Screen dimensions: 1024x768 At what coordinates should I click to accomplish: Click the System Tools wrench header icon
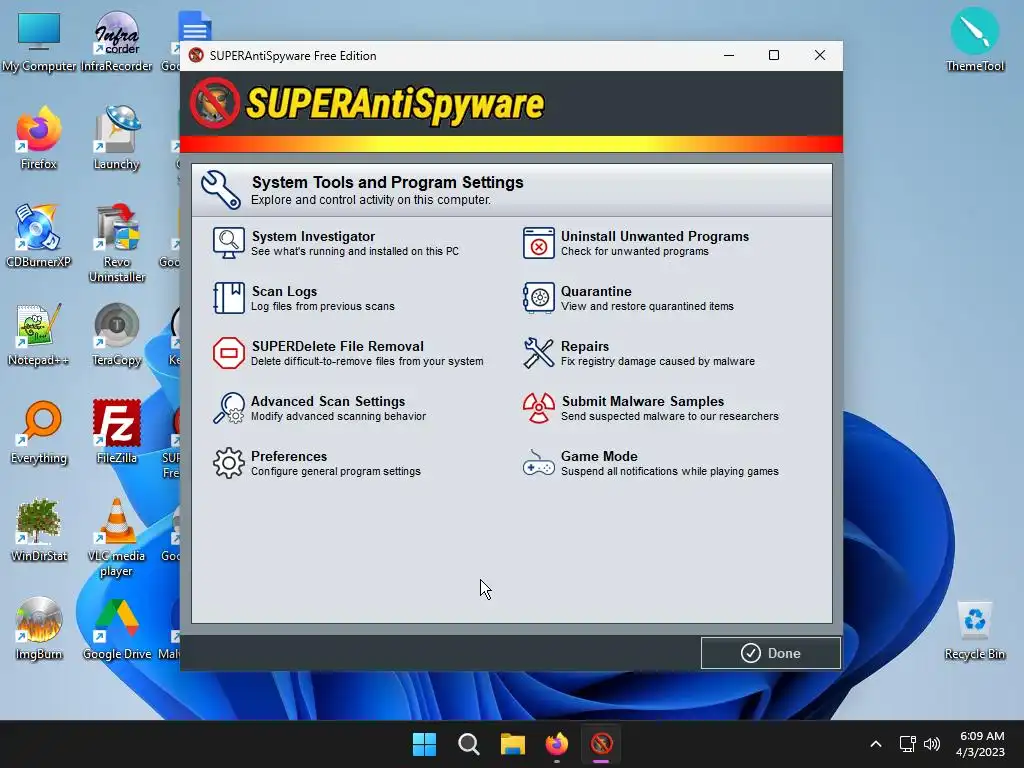tap(221, 189)
